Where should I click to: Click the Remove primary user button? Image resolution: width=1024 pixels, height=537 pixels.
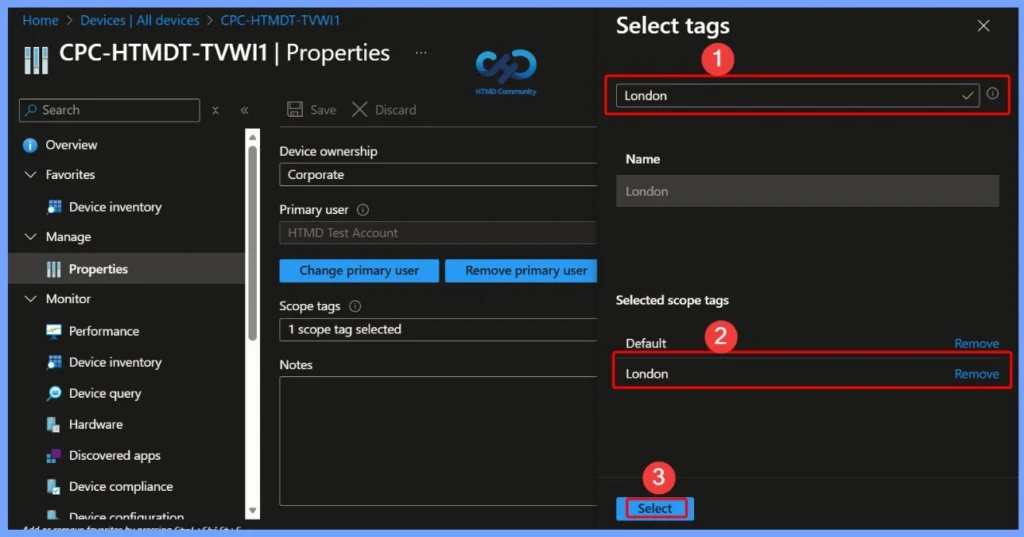coord(521,270)
